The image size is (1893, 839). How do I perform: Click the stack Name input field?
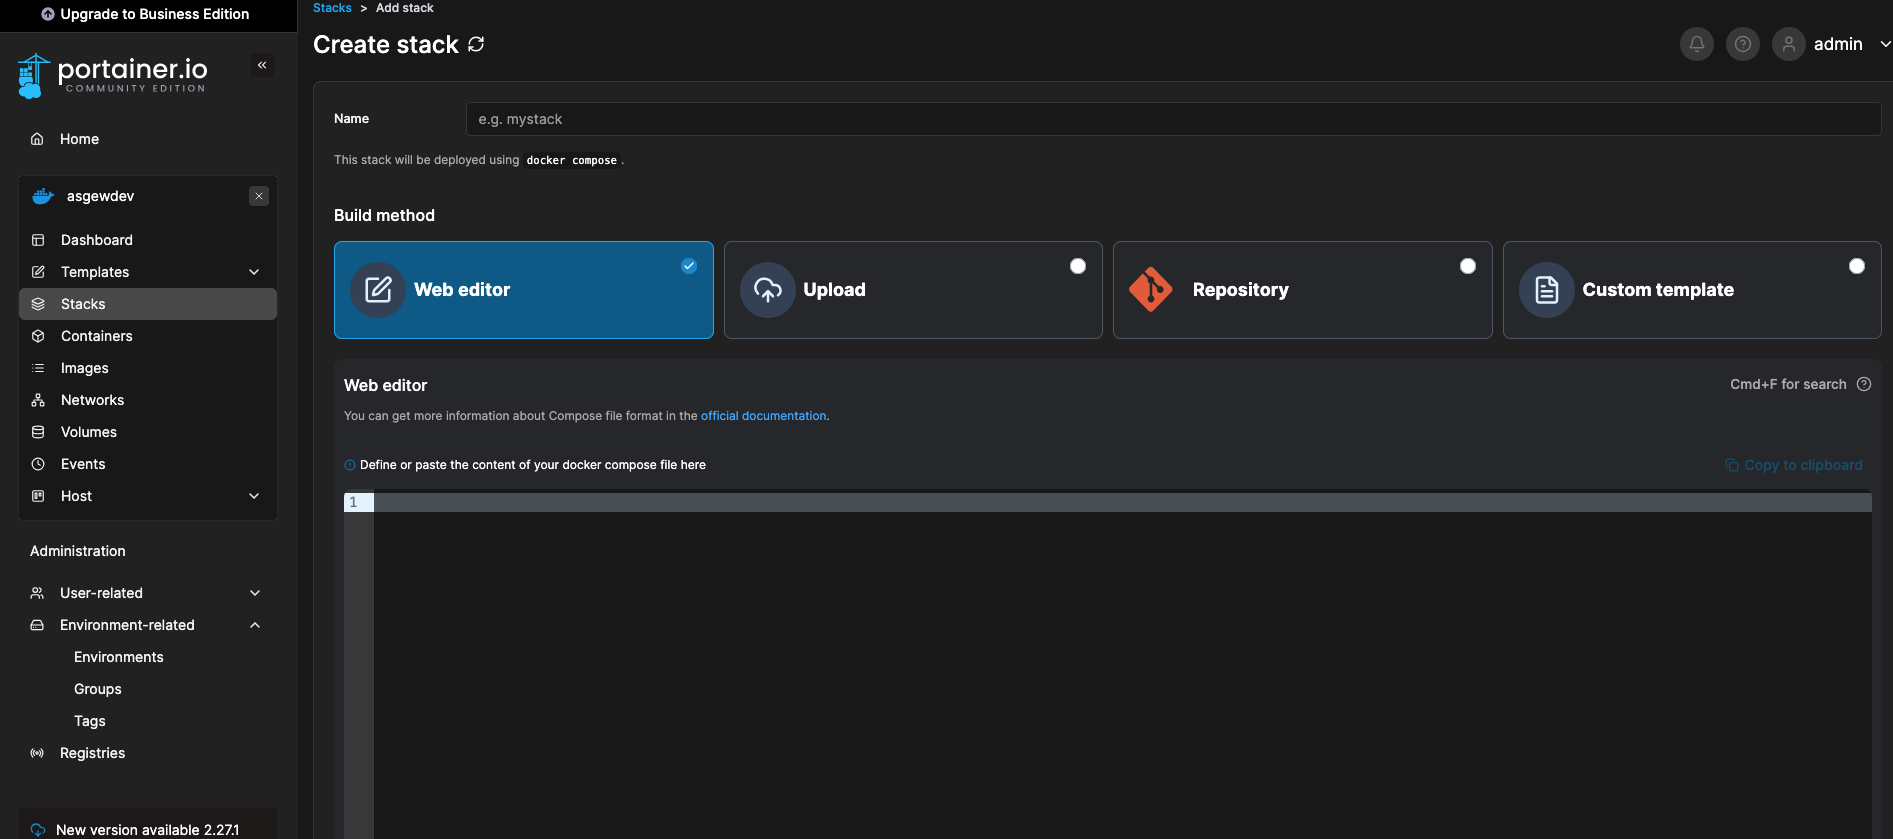coord(1172,119)
